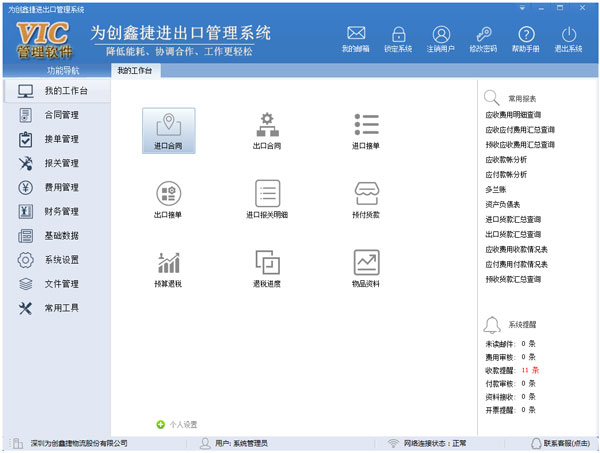Image resolution: width=600 pixels, height=453 pixels.
Task: Open the title bar dropdown arrow
Action: click(522, 8)
